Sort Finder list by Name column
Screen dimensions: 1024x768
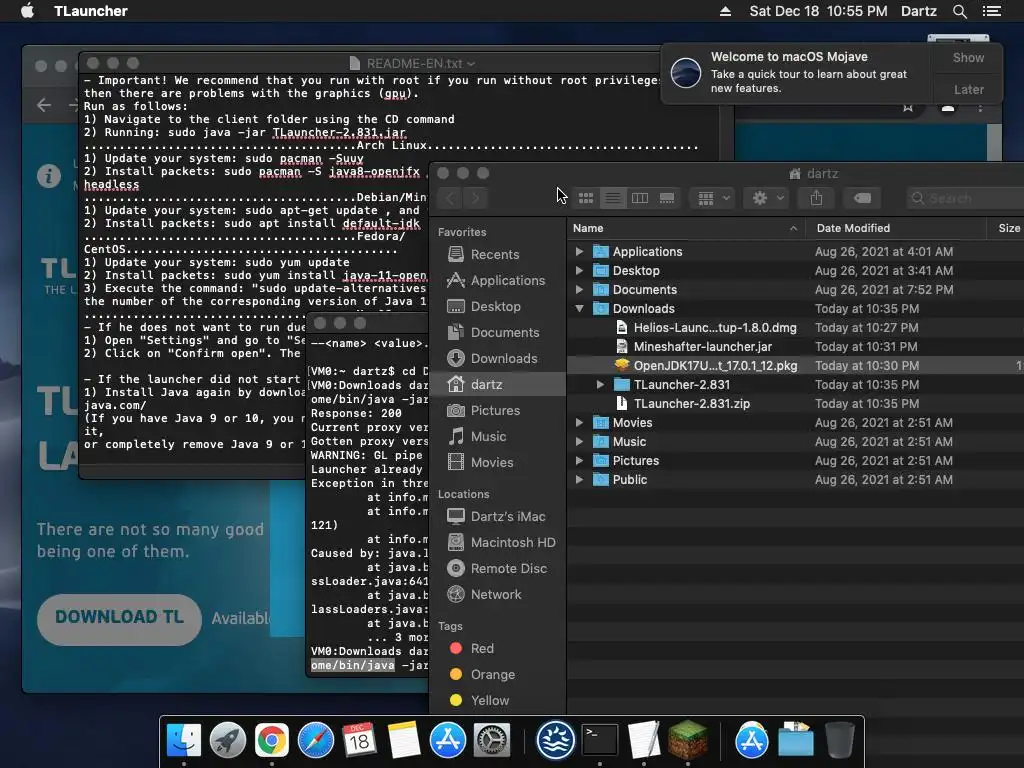(685, 228)
